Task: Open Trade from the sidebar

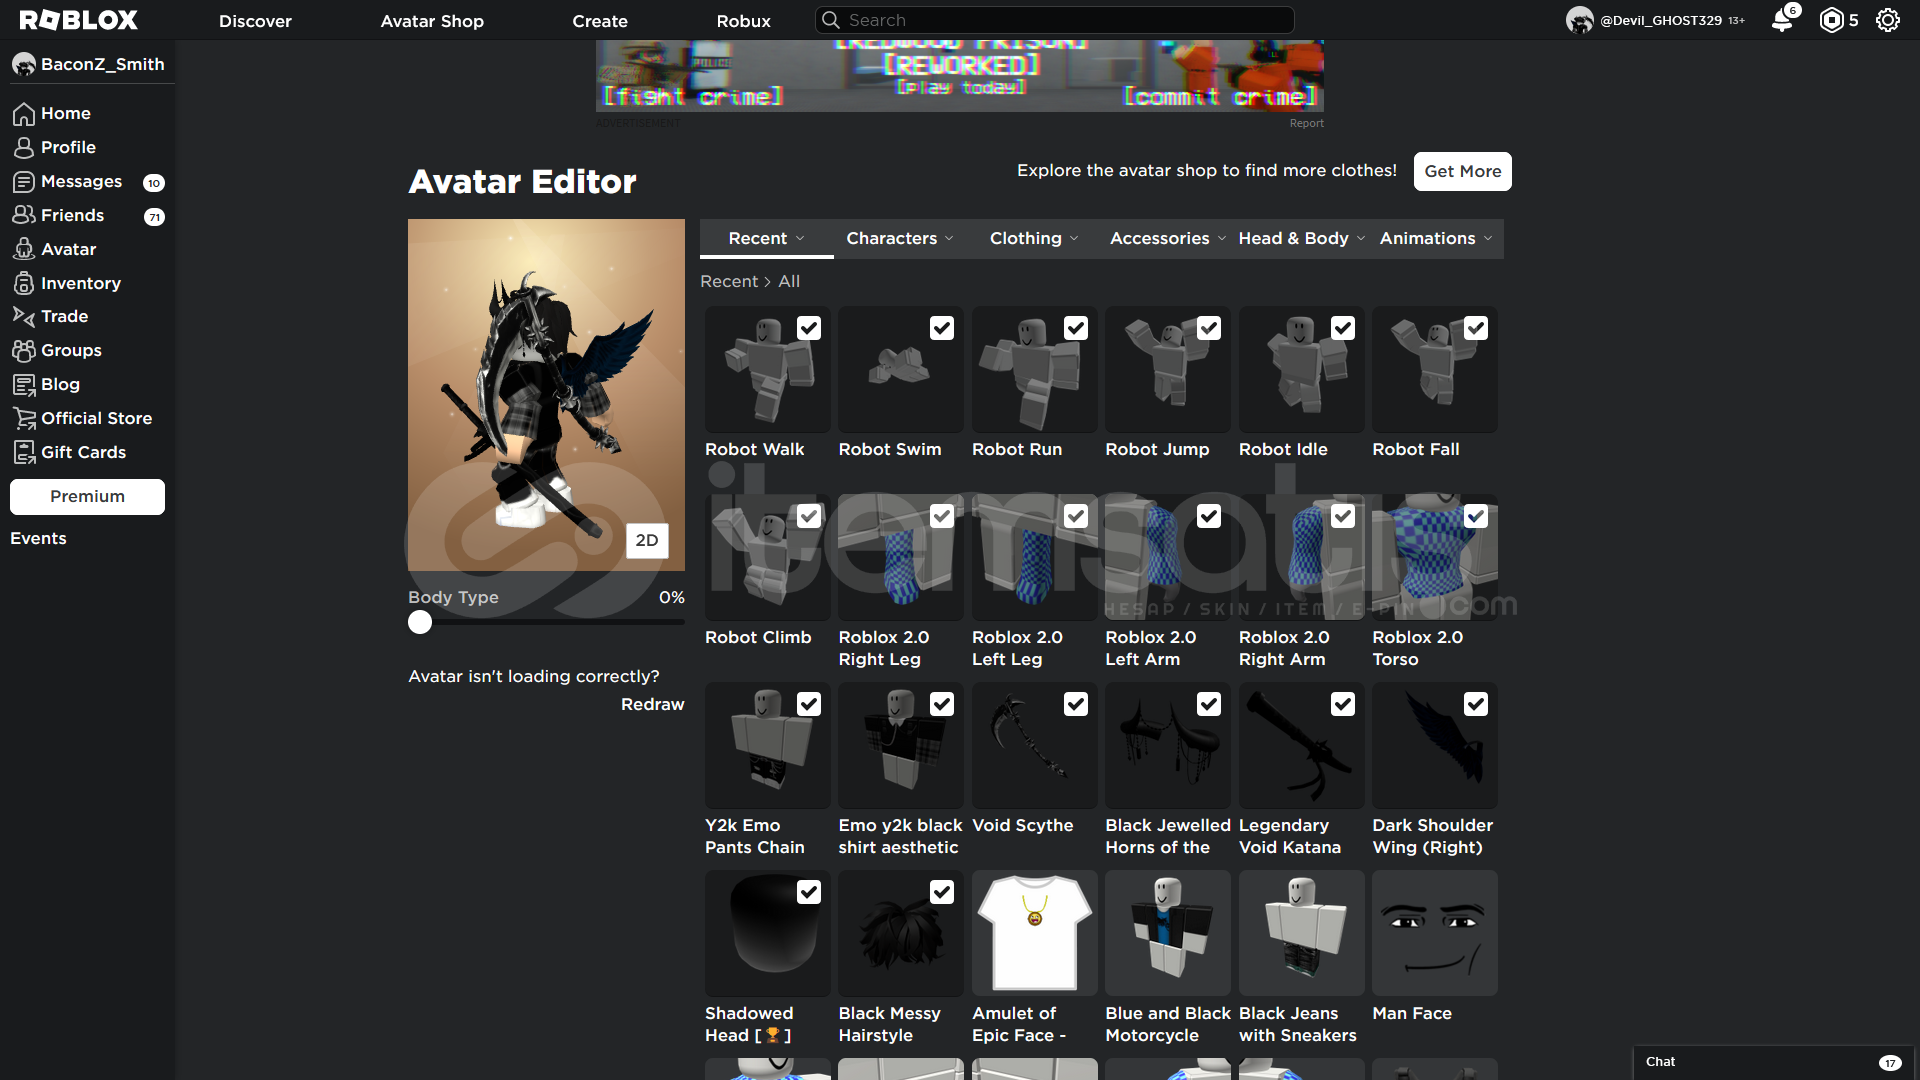Action: pos(65,316)
